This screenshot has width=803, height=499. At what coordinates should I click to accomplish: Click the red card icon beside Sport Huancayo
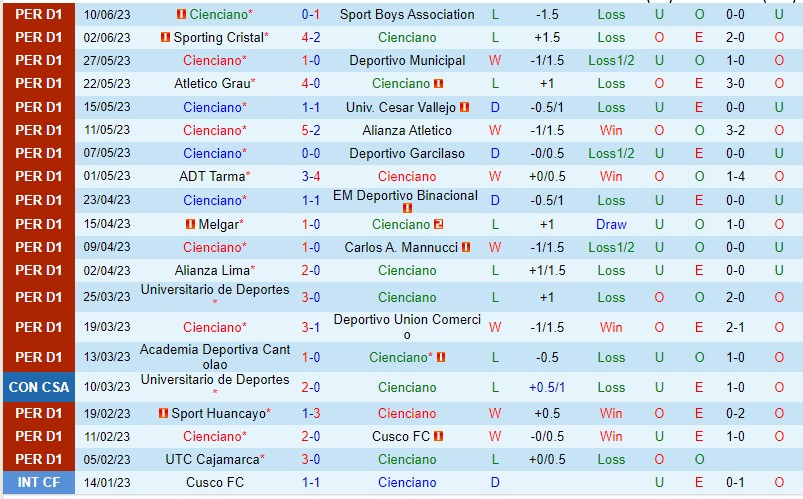coord(164,413)
